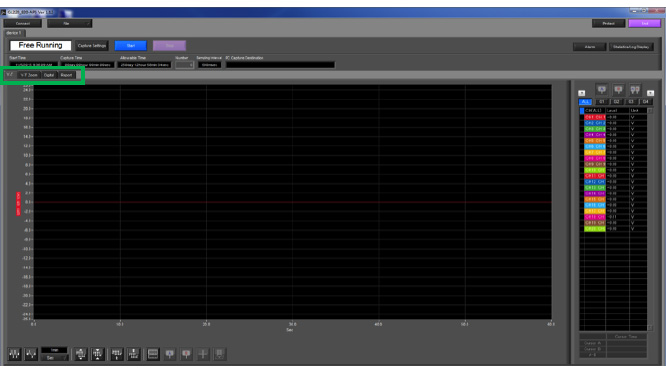Click the time value field above Sec dropdown

(x=54, y=350)
